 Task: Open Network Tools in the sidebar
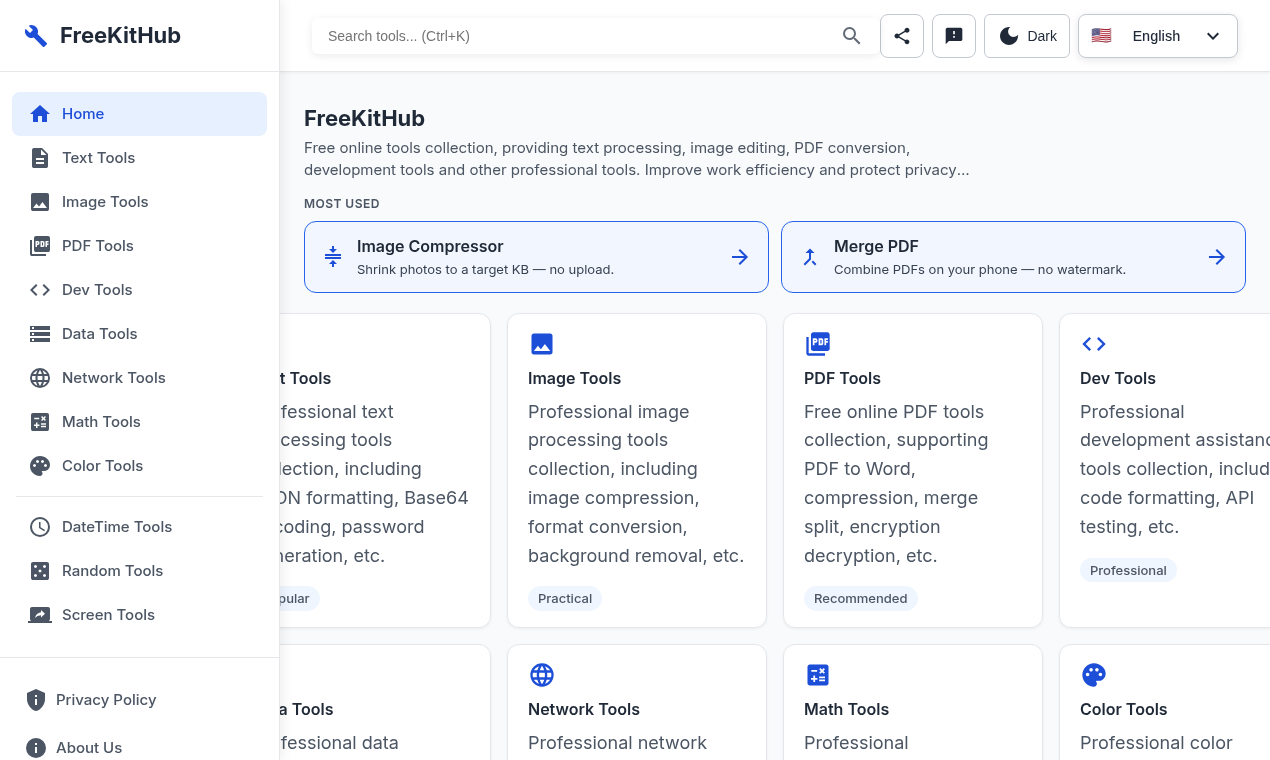pos(140,378)
